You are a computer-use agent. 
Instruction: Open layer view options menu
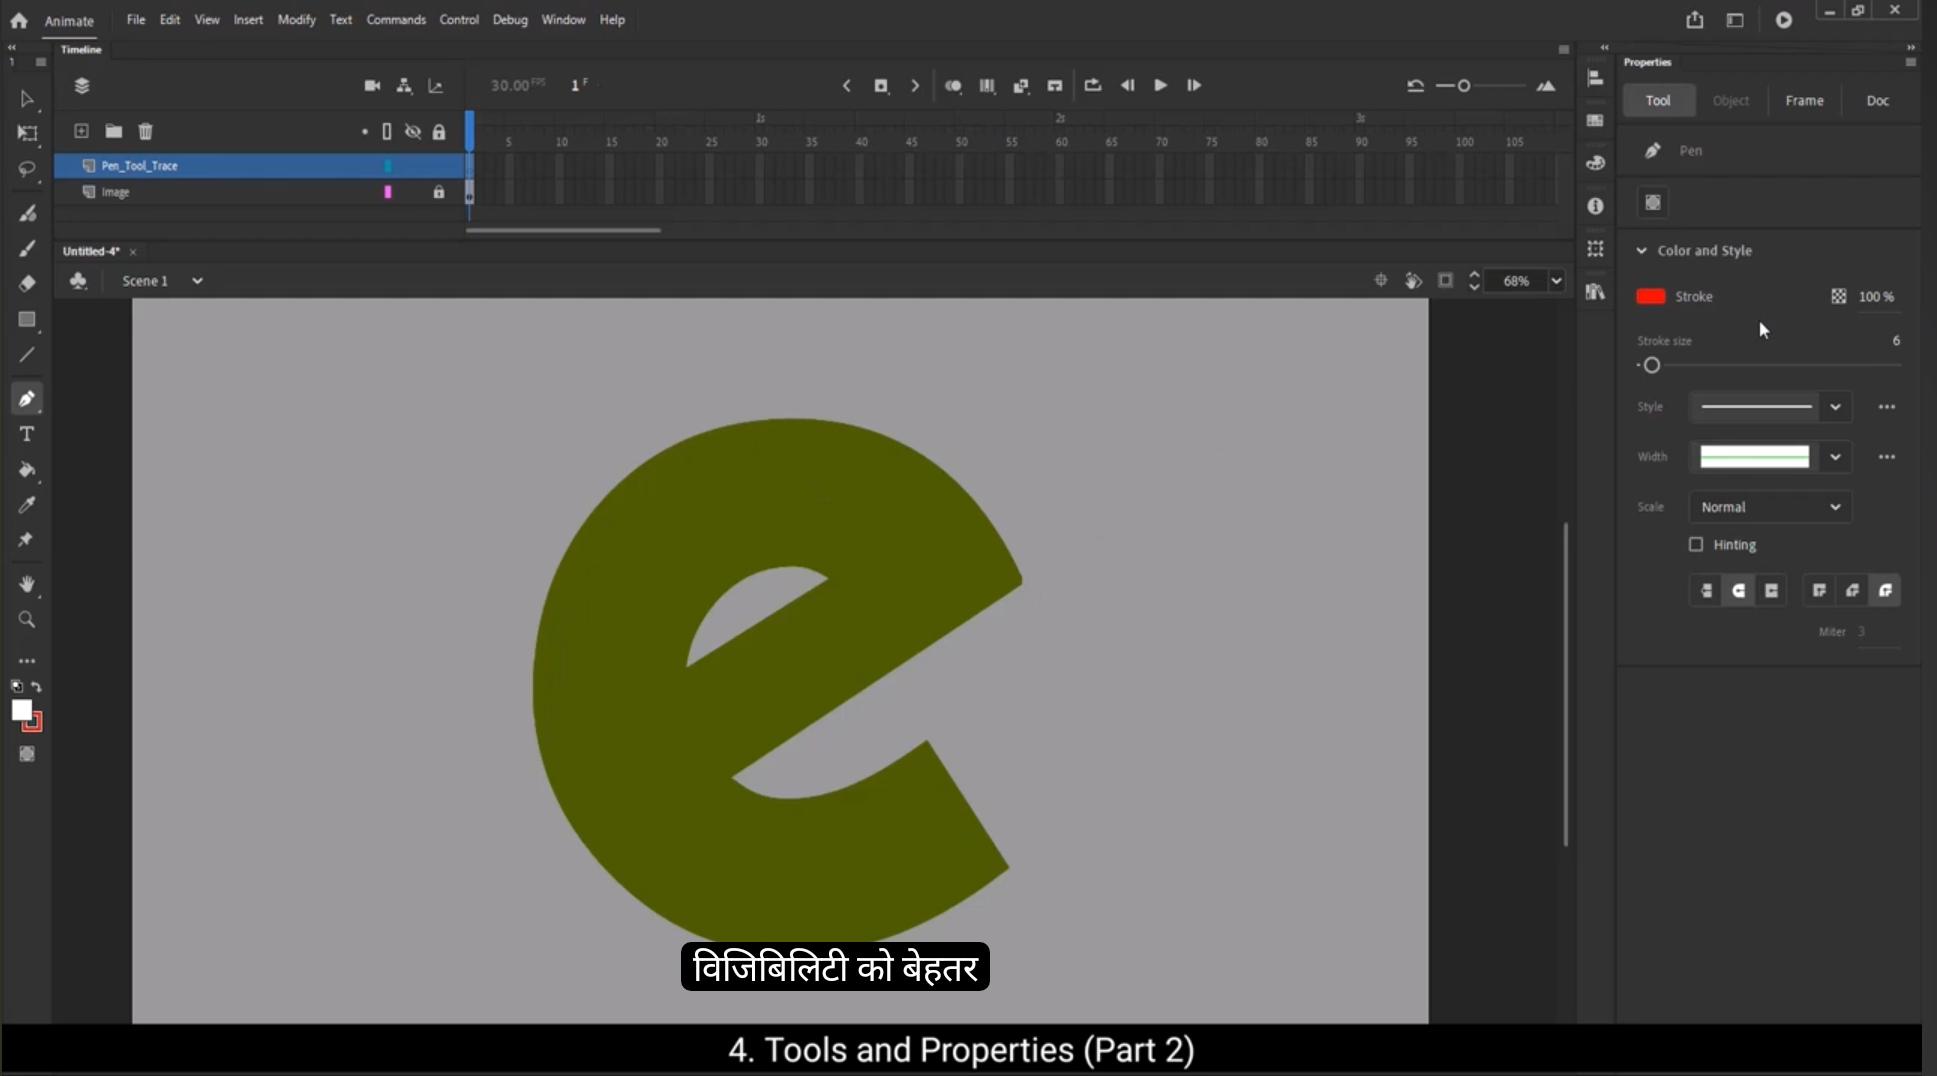click(x=82, y=86)
